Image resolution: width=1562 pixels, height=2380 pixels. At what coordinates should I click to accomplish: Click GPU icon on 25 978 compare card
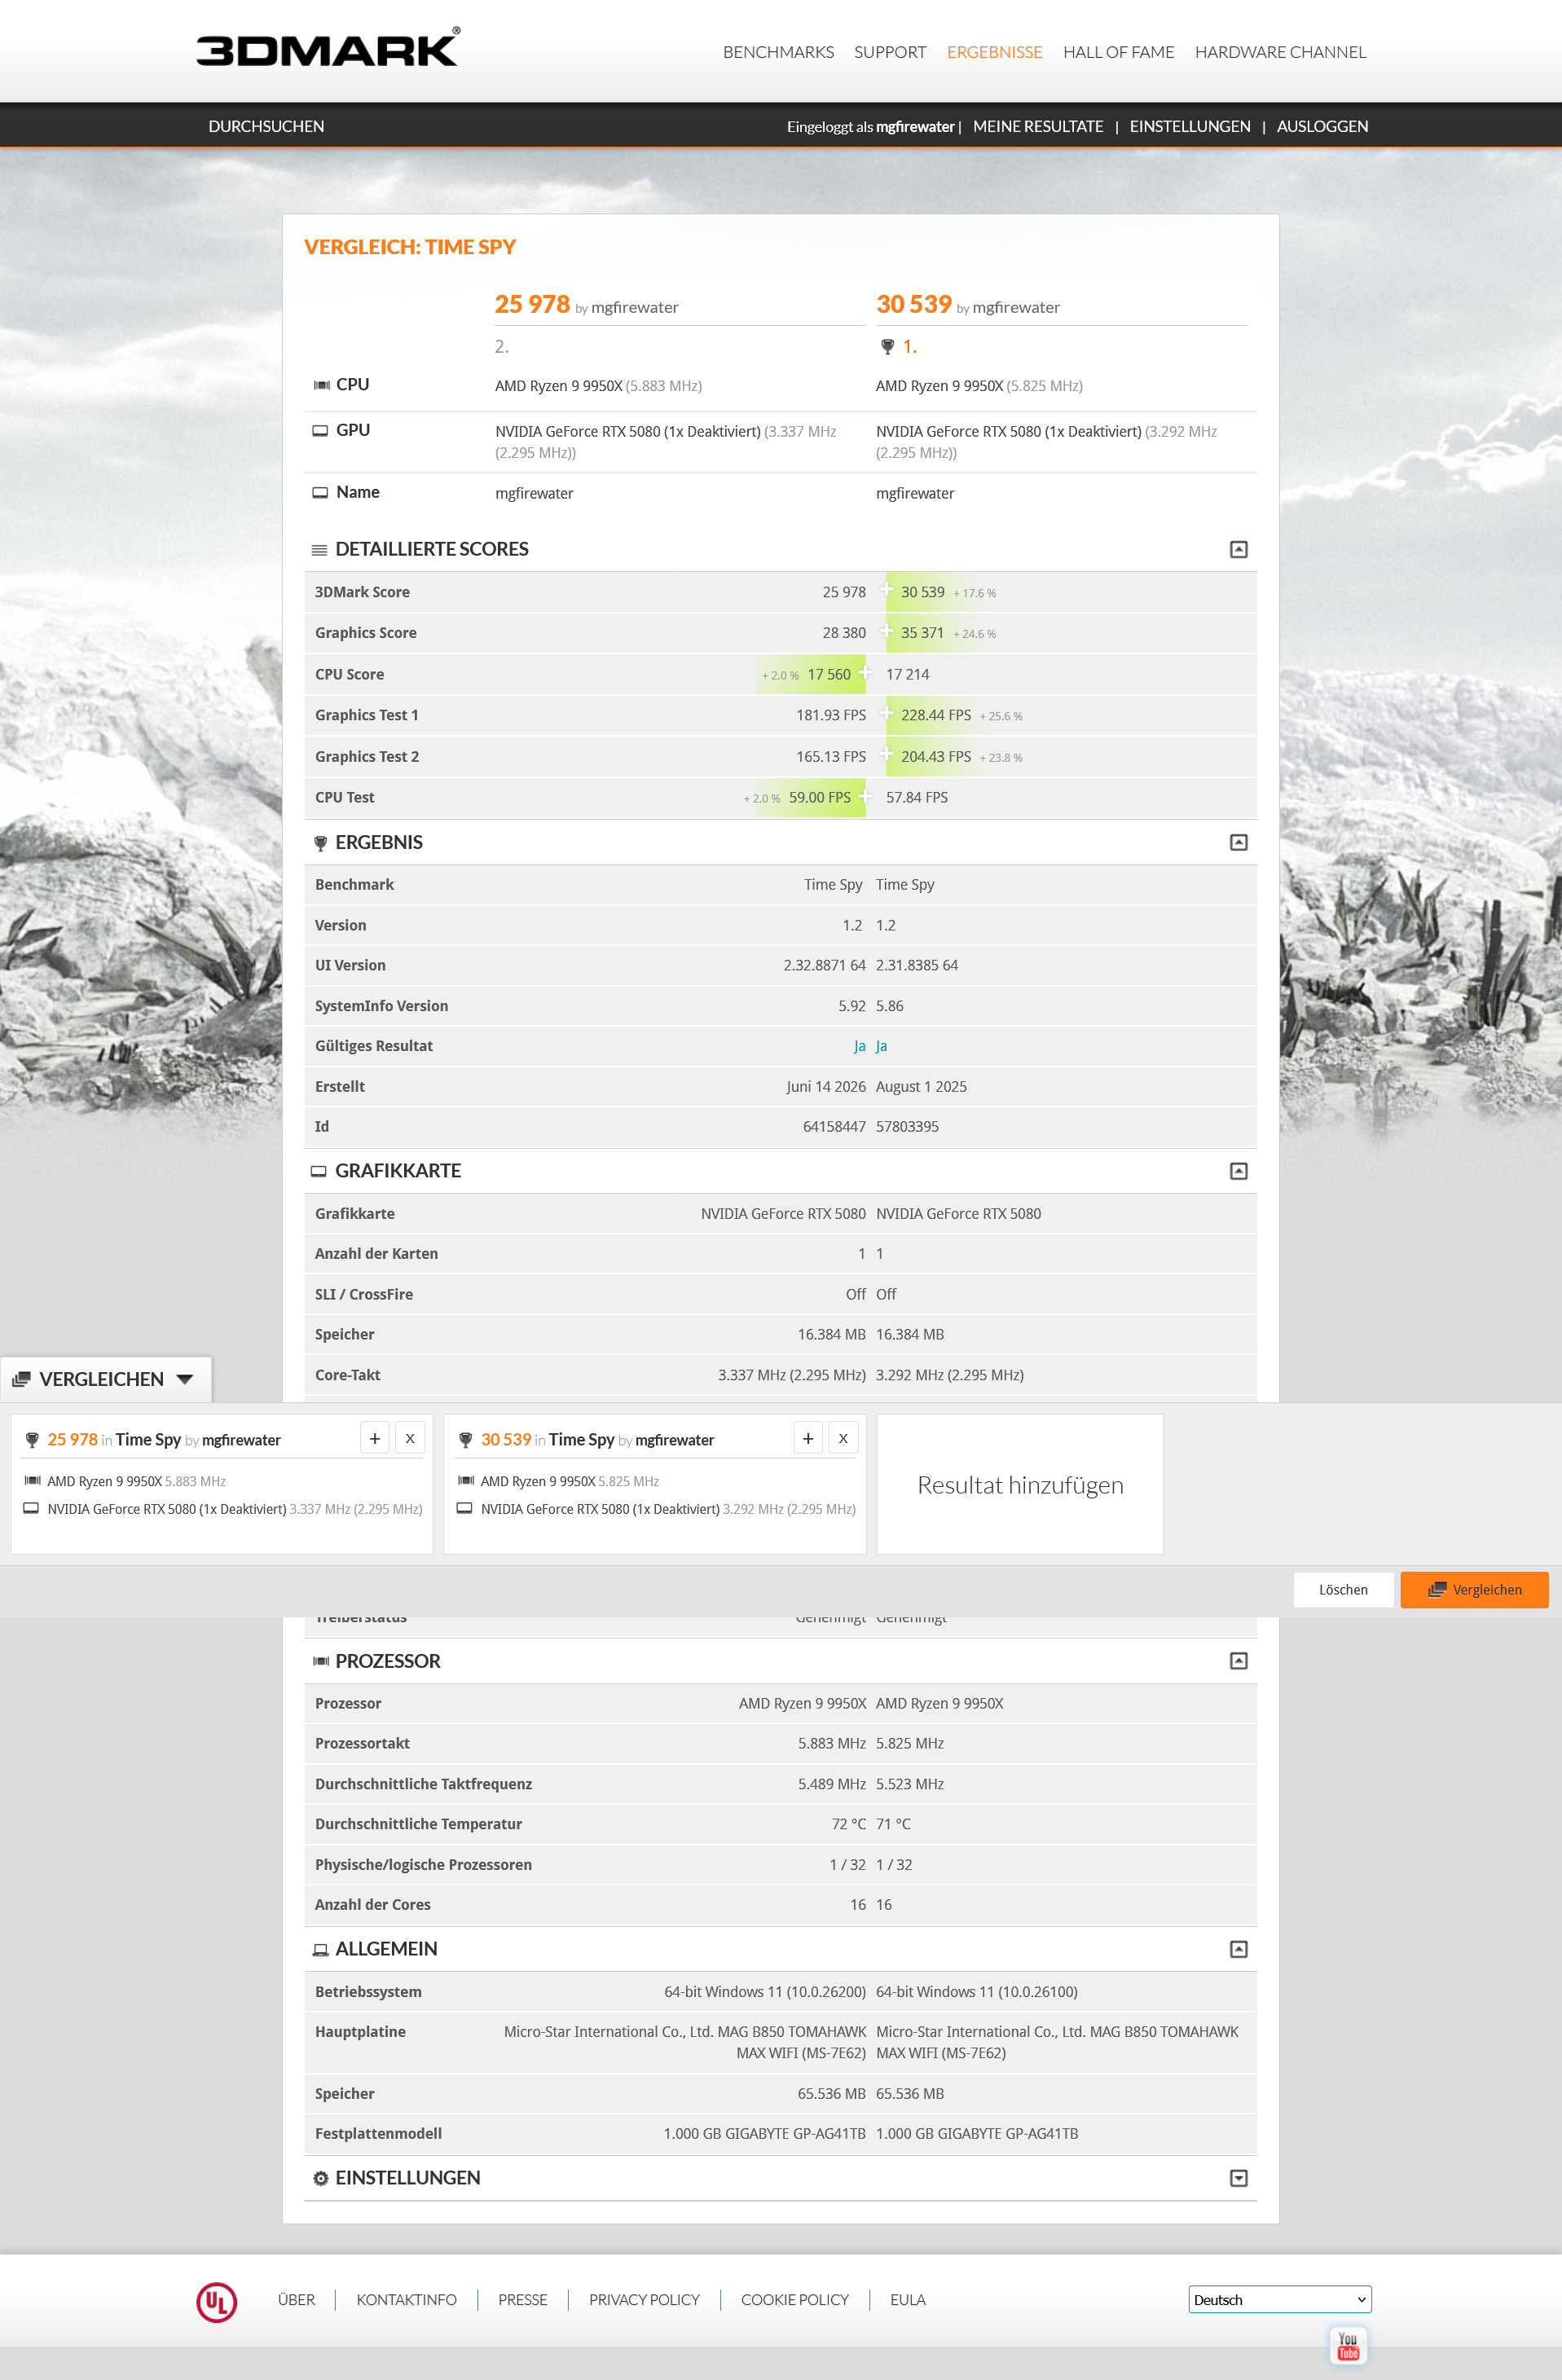click(x=31, y=1508)
